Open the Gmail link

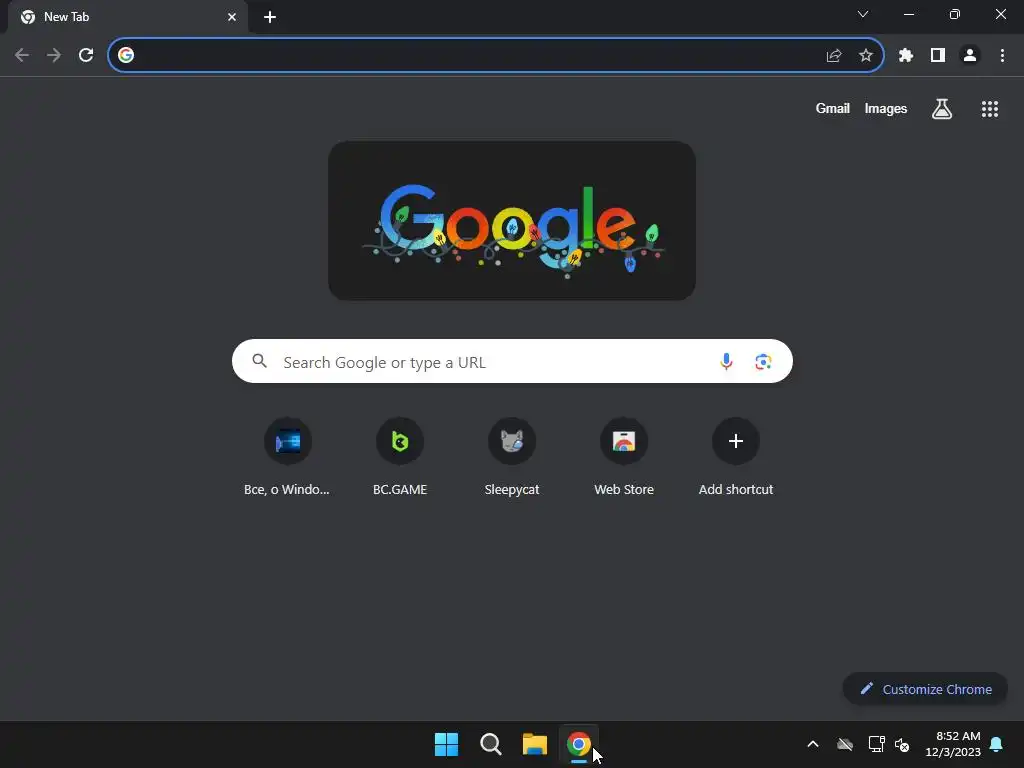[x=833, y=108]
